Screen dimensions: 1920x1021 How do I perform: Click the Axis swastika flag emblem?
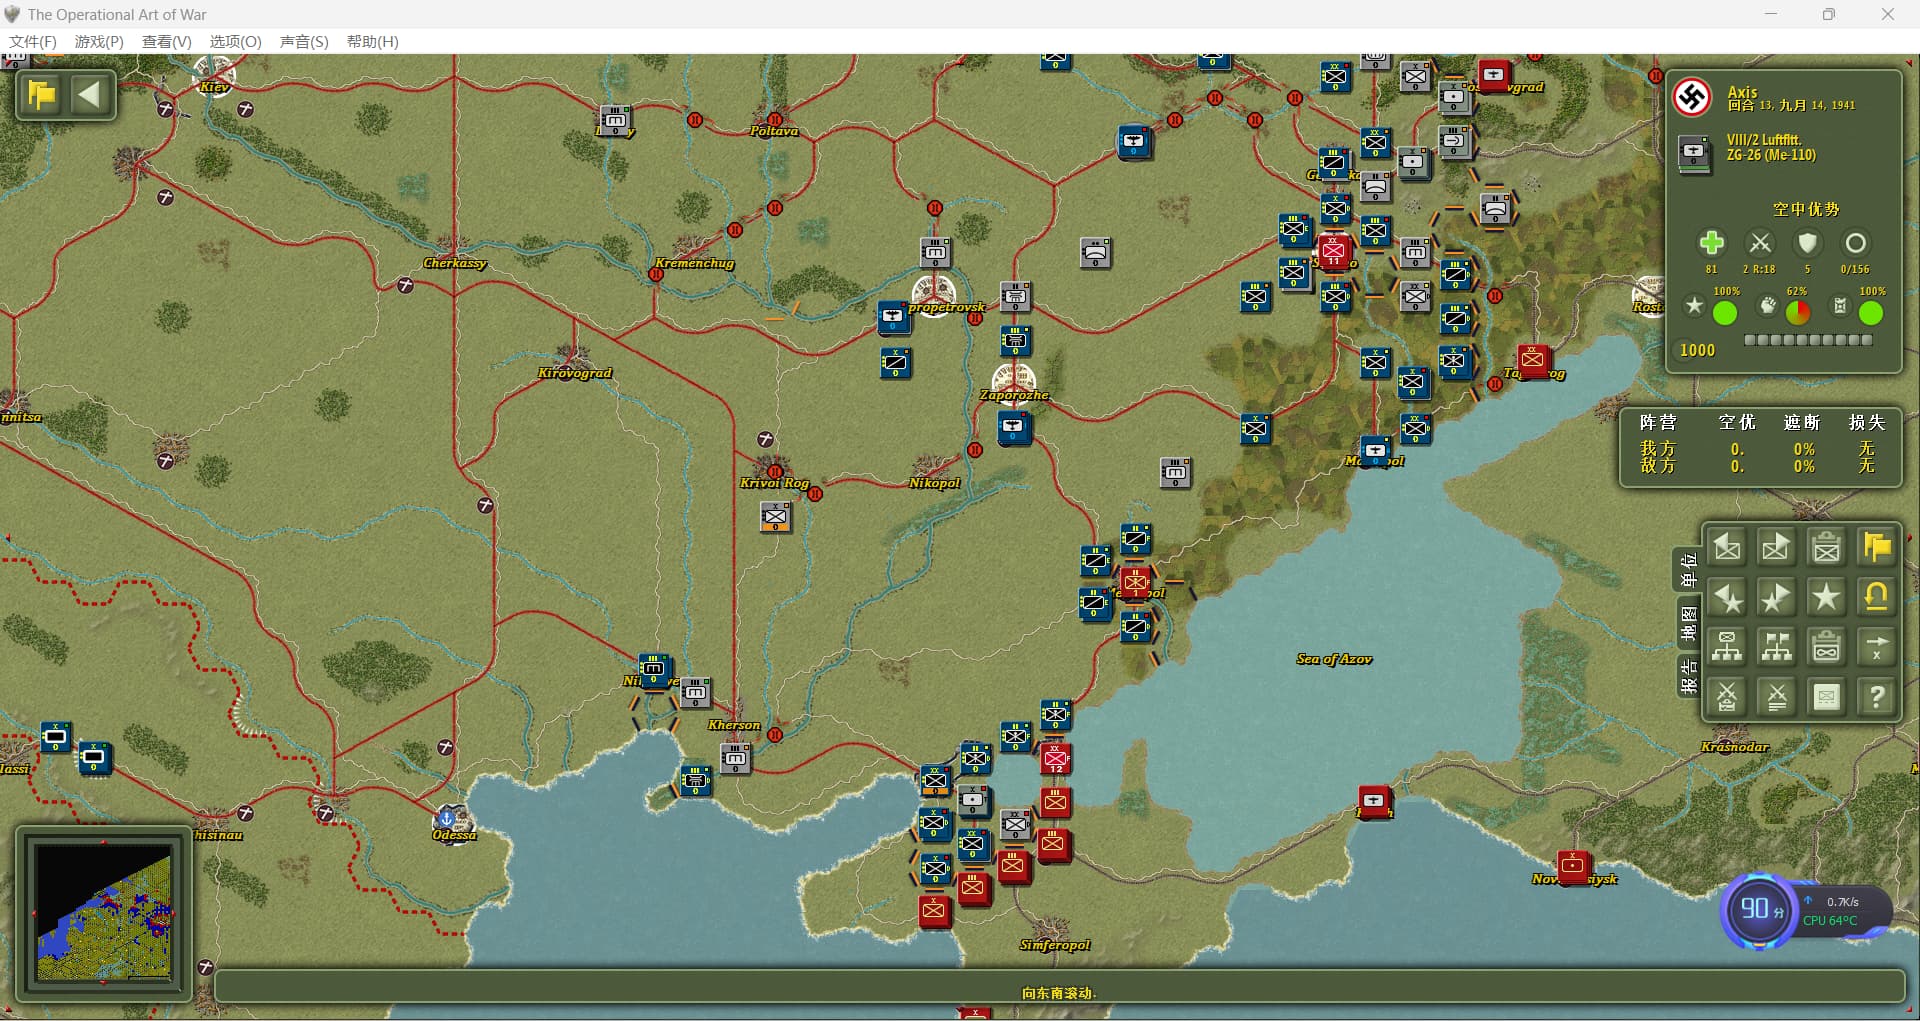[1692, 97]
